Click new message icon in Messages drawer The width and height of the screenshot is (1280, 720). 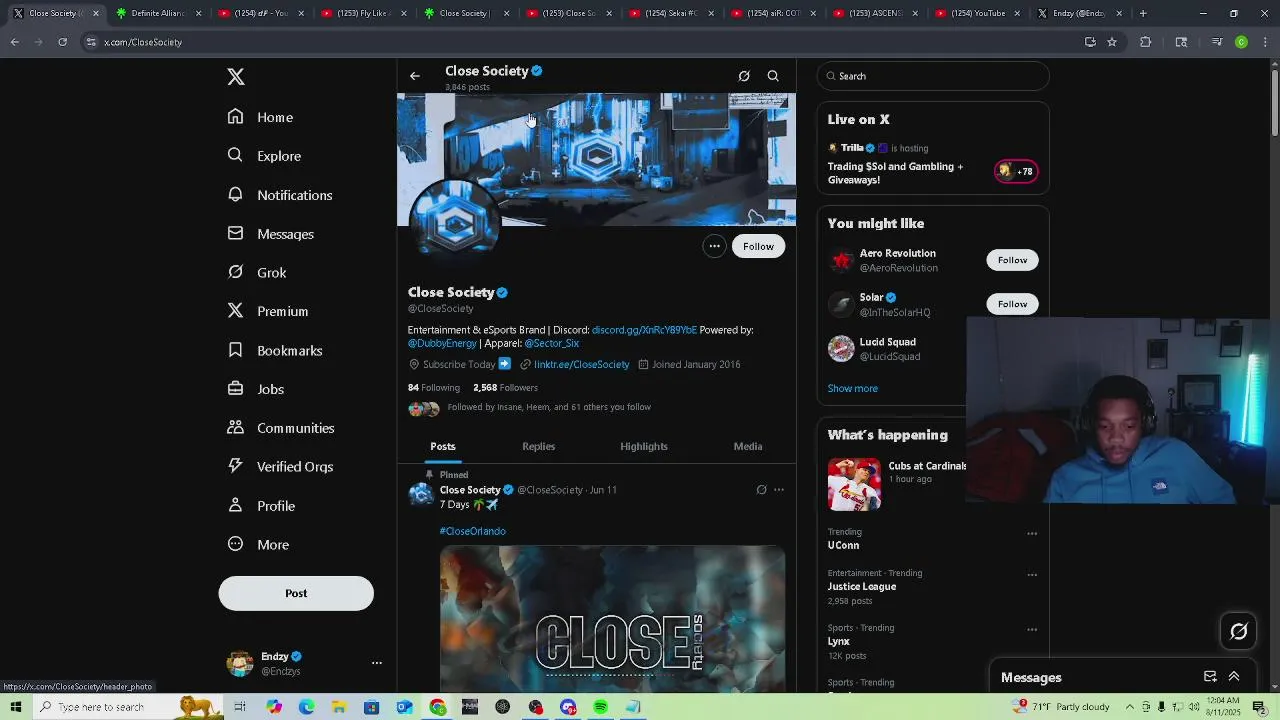(1210, 677)
